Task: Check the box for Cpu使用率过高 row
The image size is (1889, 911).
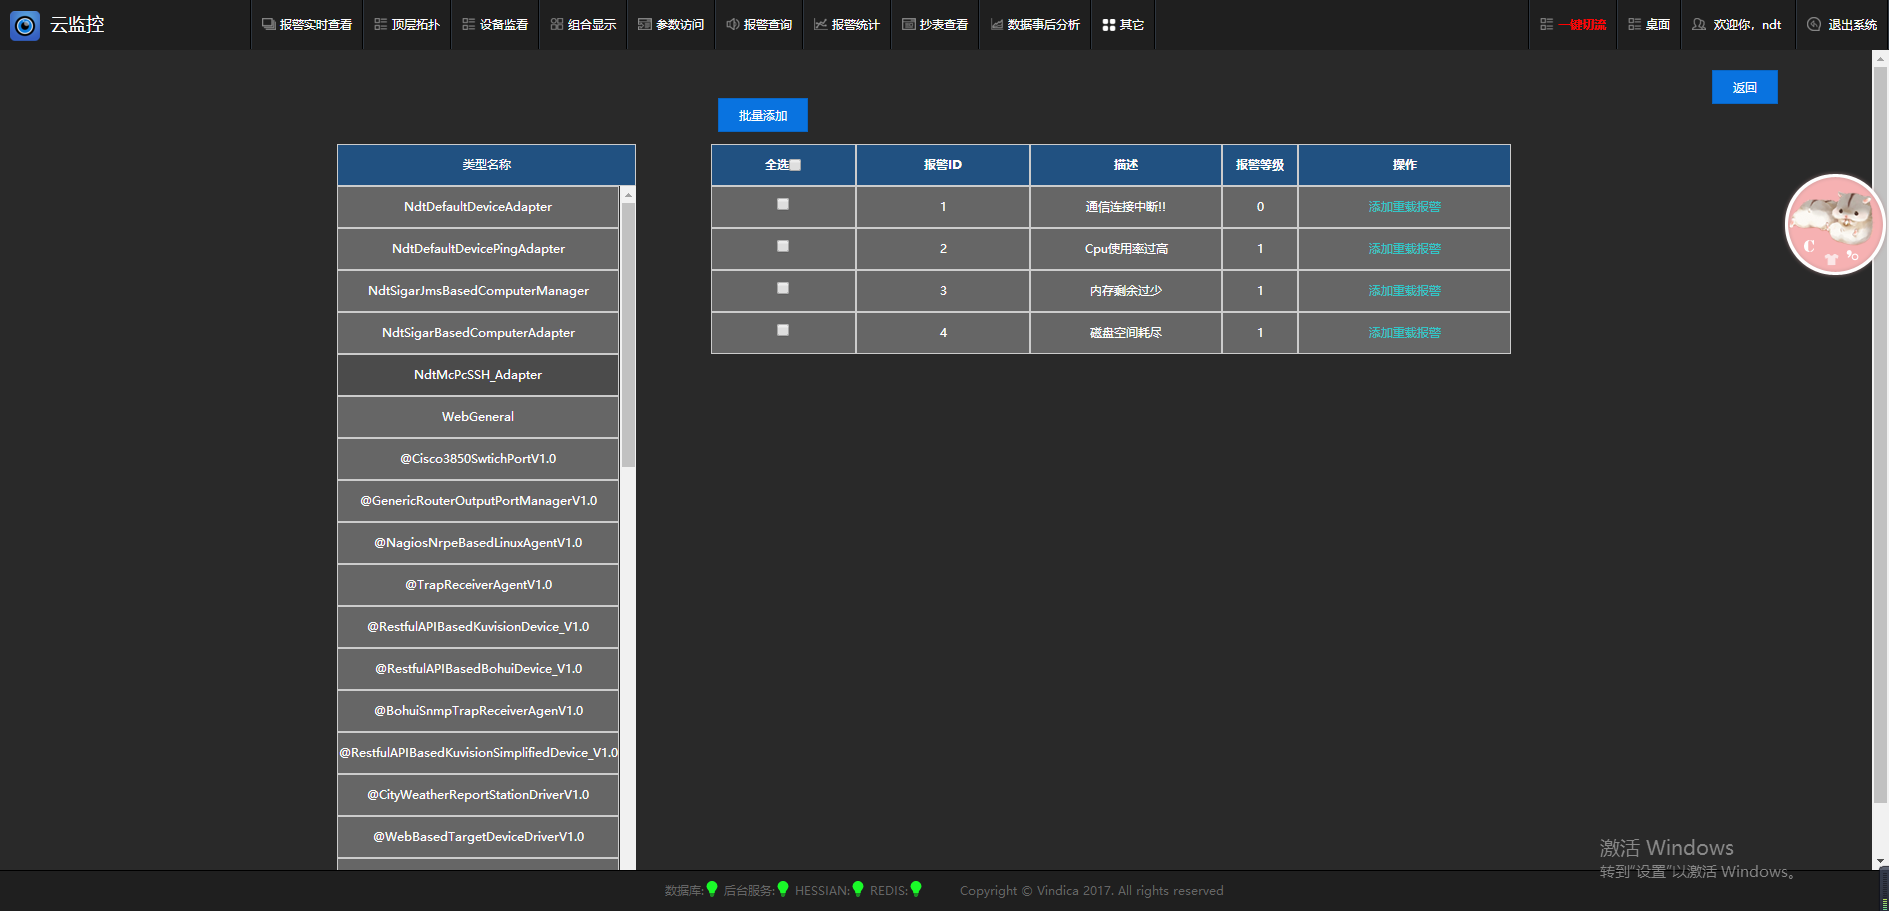Action: click(783, 246)
